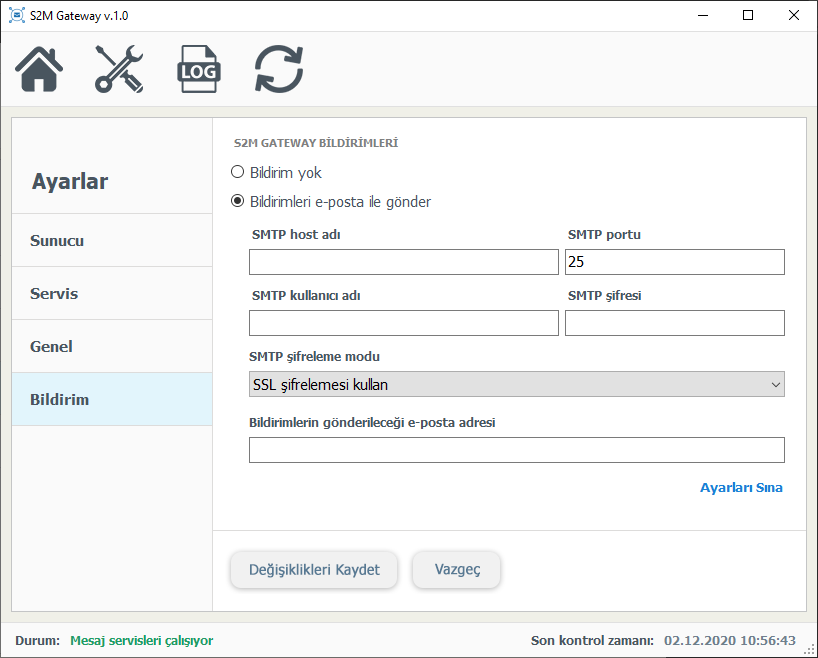Go to the Genel settings tab
Viewport: 818px width, 658px height.
tap(112, 347)
